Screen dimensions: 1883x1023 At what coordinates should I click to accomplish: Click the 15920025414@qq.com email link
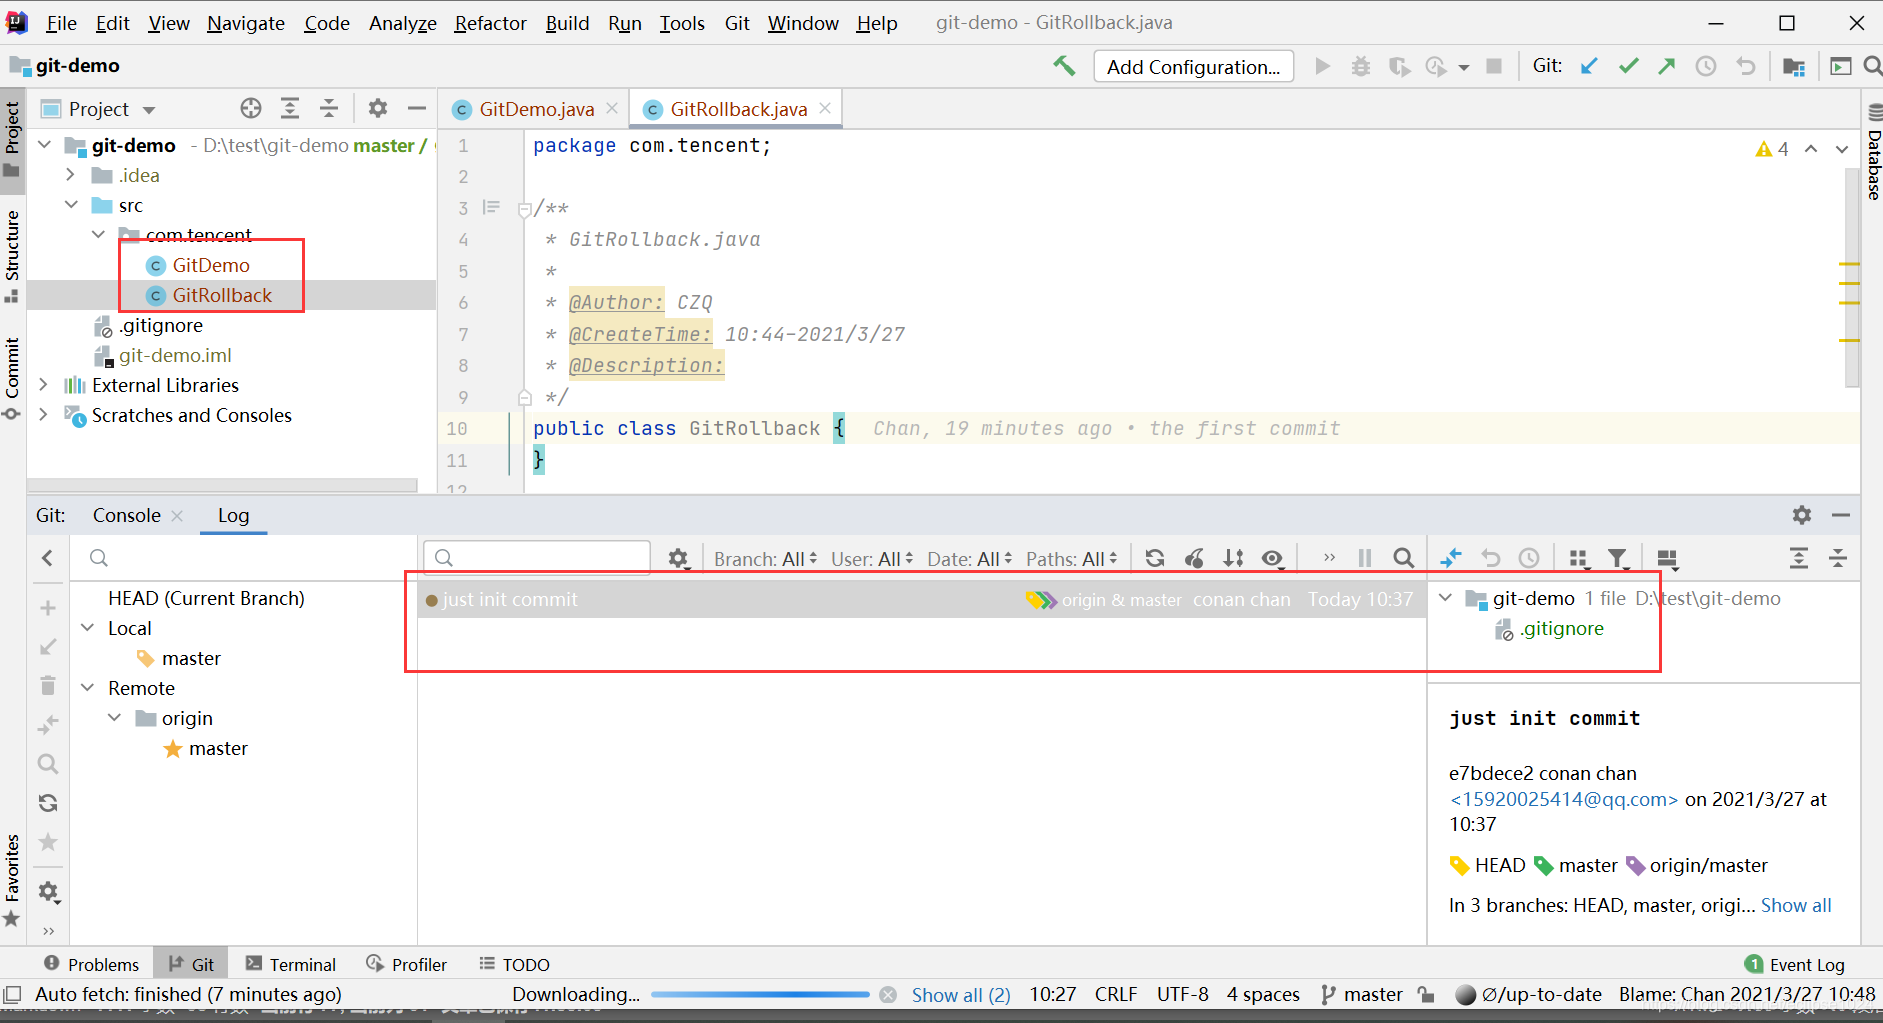(x=1564, y=799)
